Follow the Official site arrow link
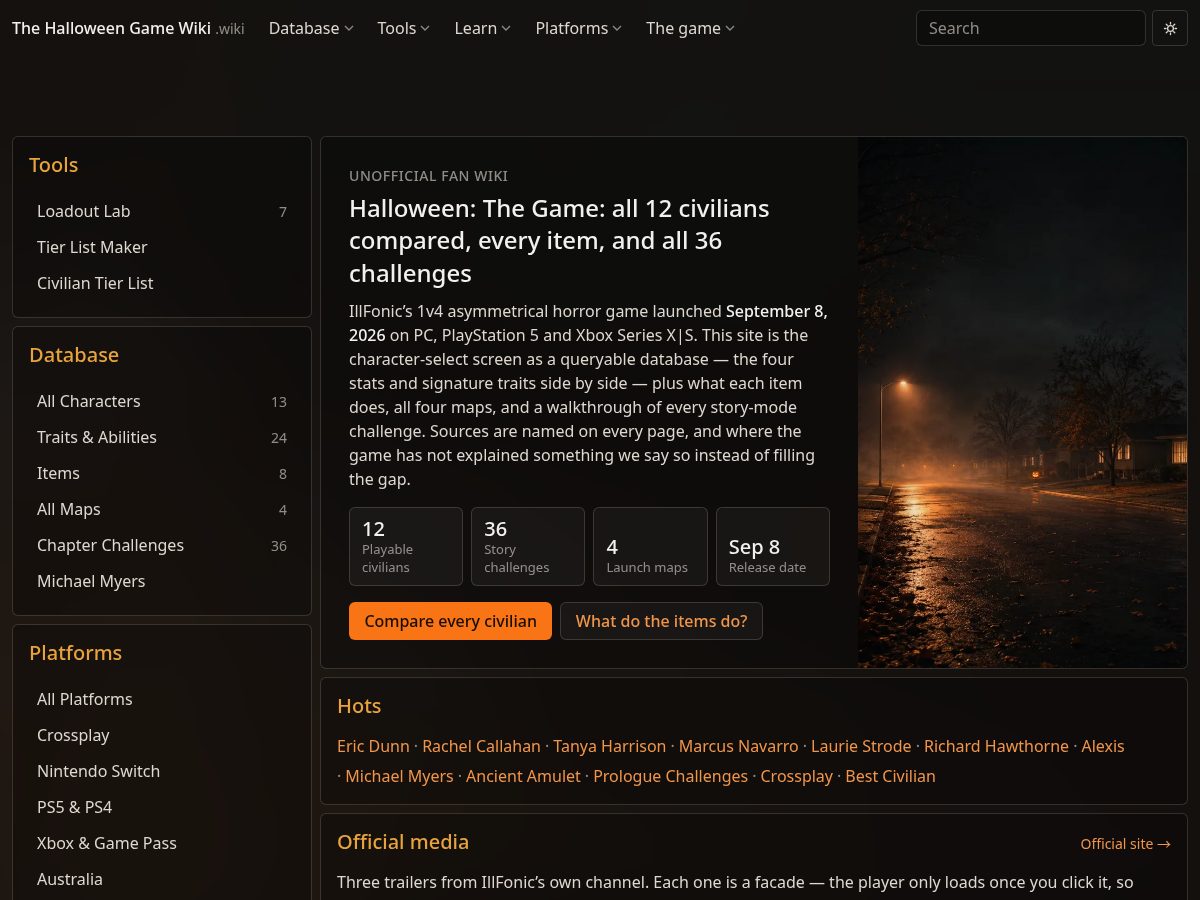Screen dimensions: 1200x900 coord(1125,844)
